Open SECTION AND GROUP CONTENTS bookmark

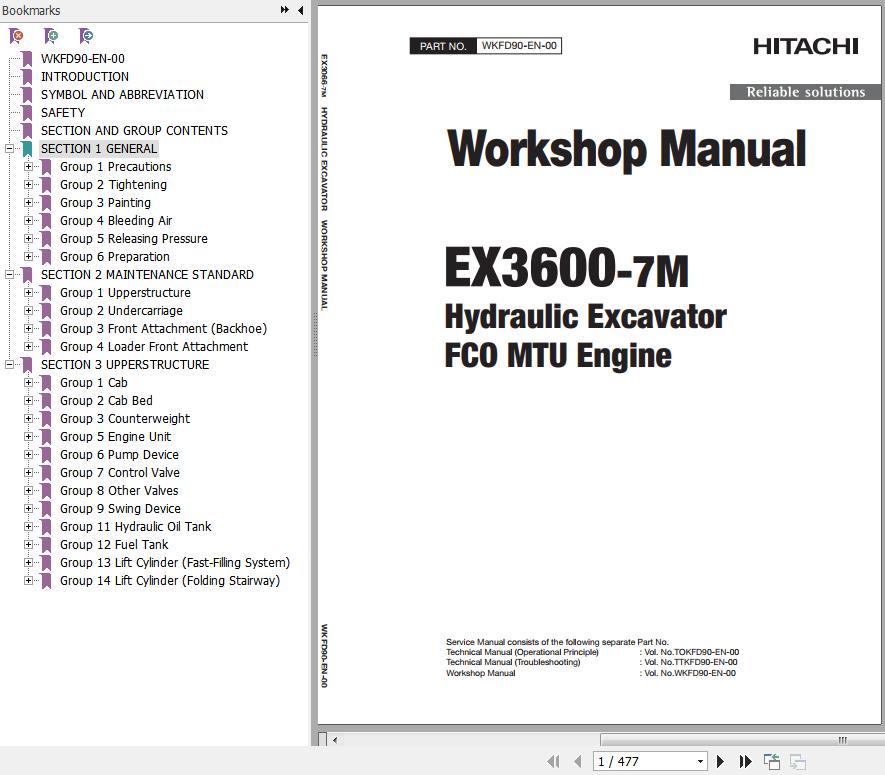[x=134, y=130]
